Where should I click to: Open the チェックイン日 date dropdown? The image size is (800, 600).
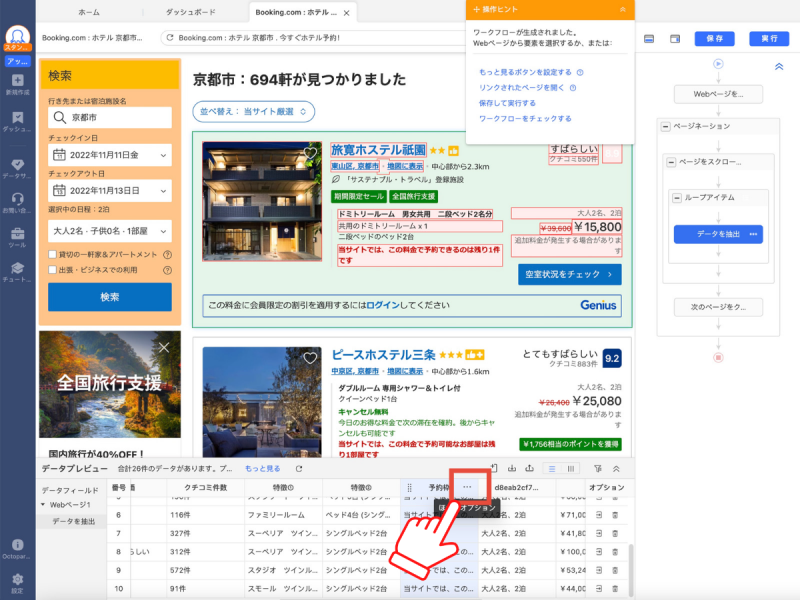tap(110, 155)
